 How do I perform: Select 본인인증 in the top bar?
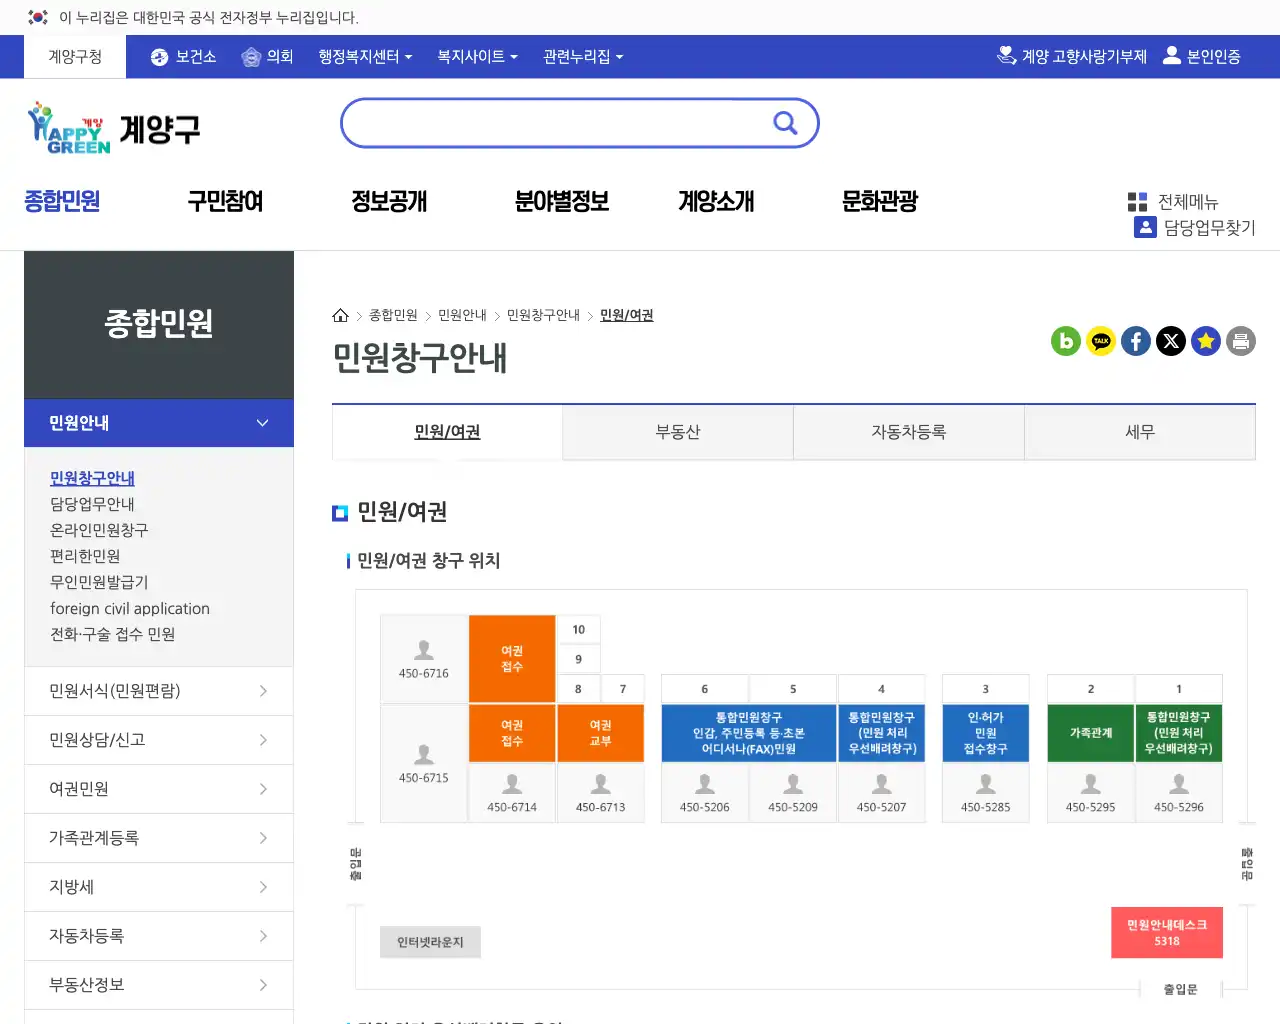(1203, 56)
